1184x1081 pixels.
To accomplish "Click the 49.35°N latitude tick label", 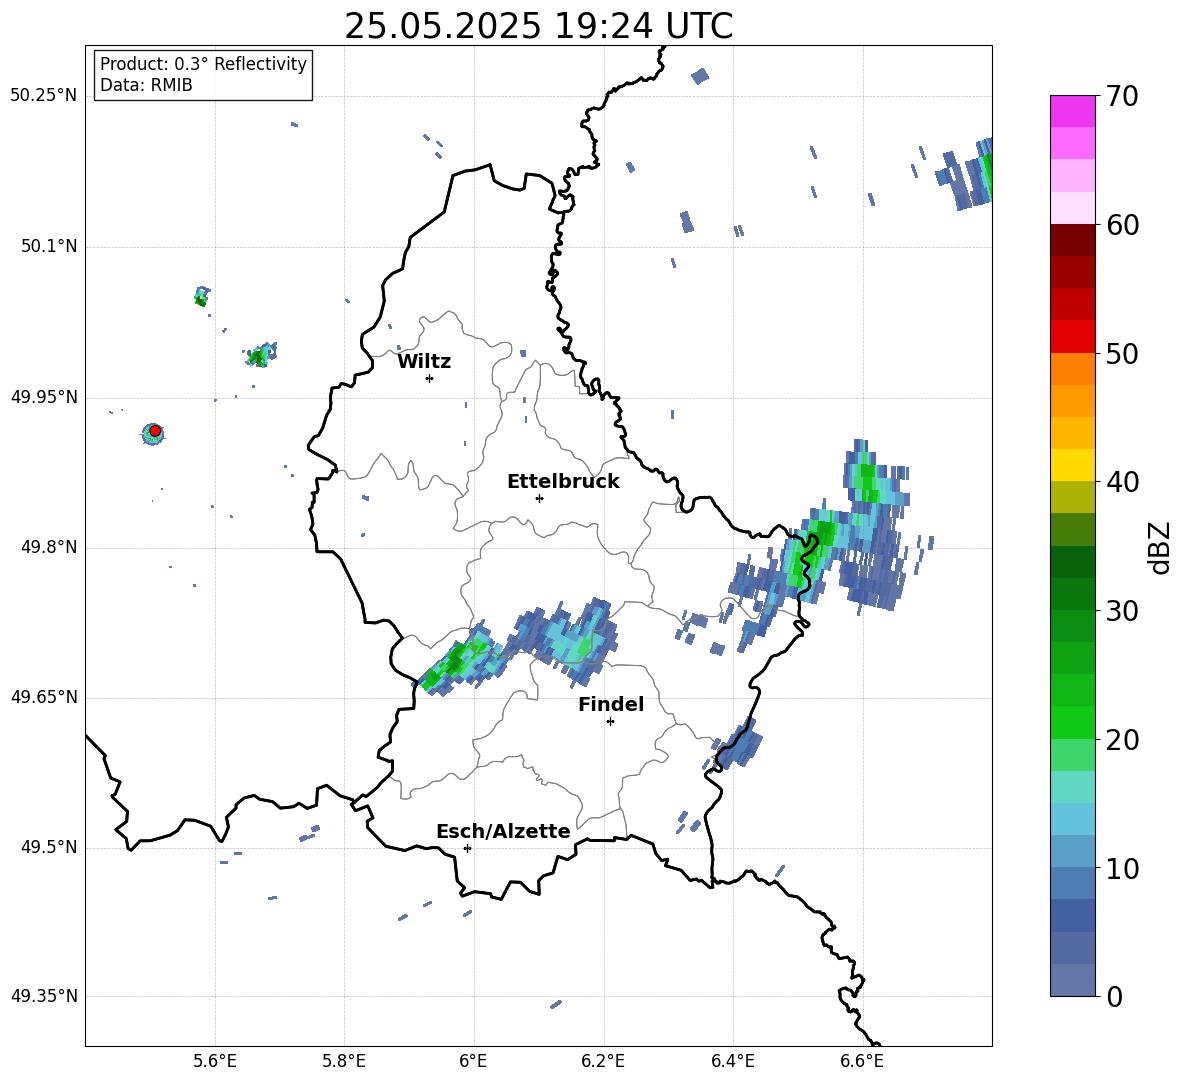I will pos(43,996).
